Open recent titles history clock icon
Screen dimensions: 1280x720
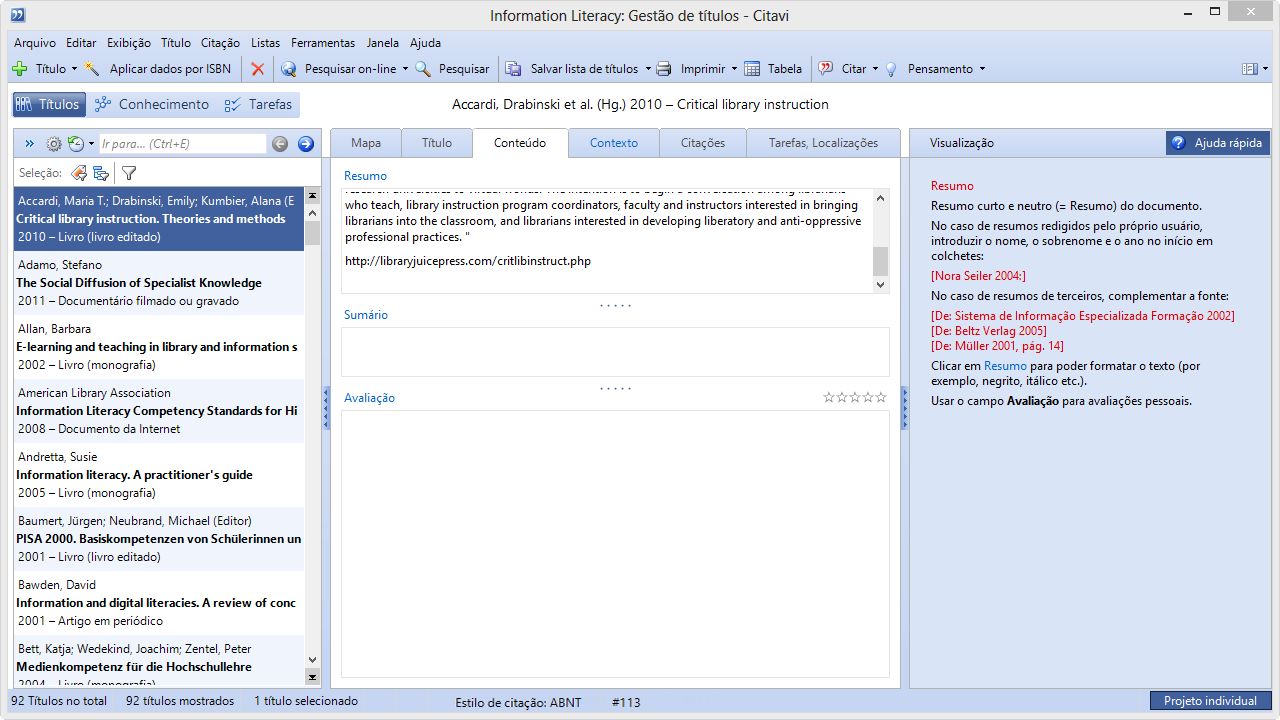[x=75, y=144]
